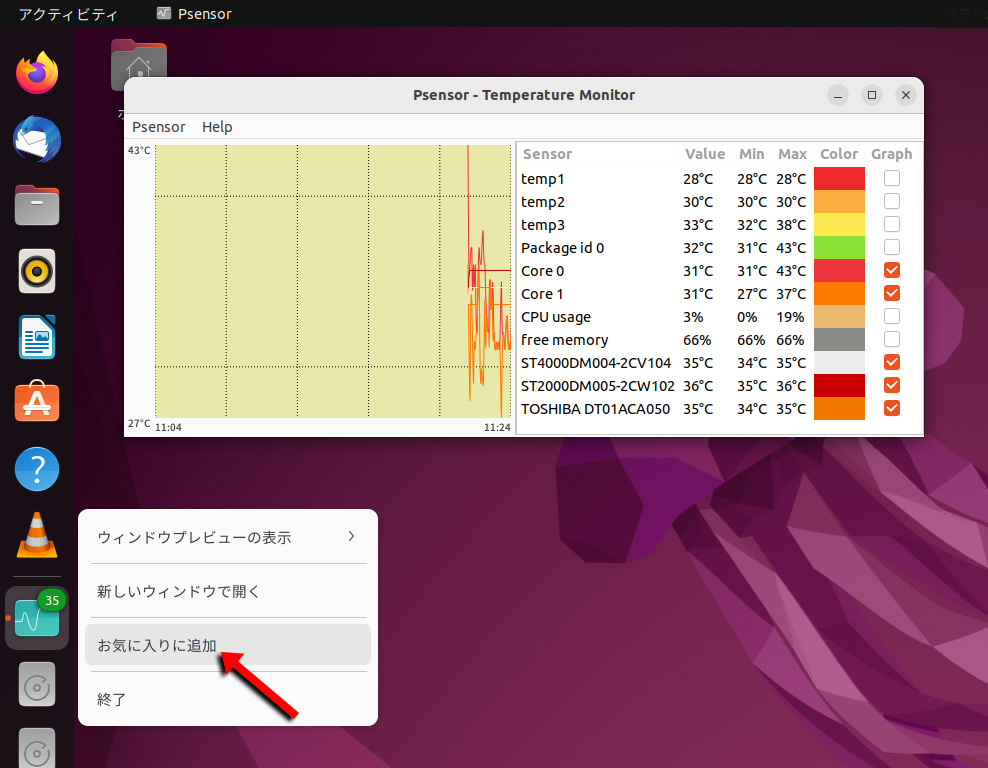Click inside the temperature graph area
988x768 pixels.
tap(333, 281)
